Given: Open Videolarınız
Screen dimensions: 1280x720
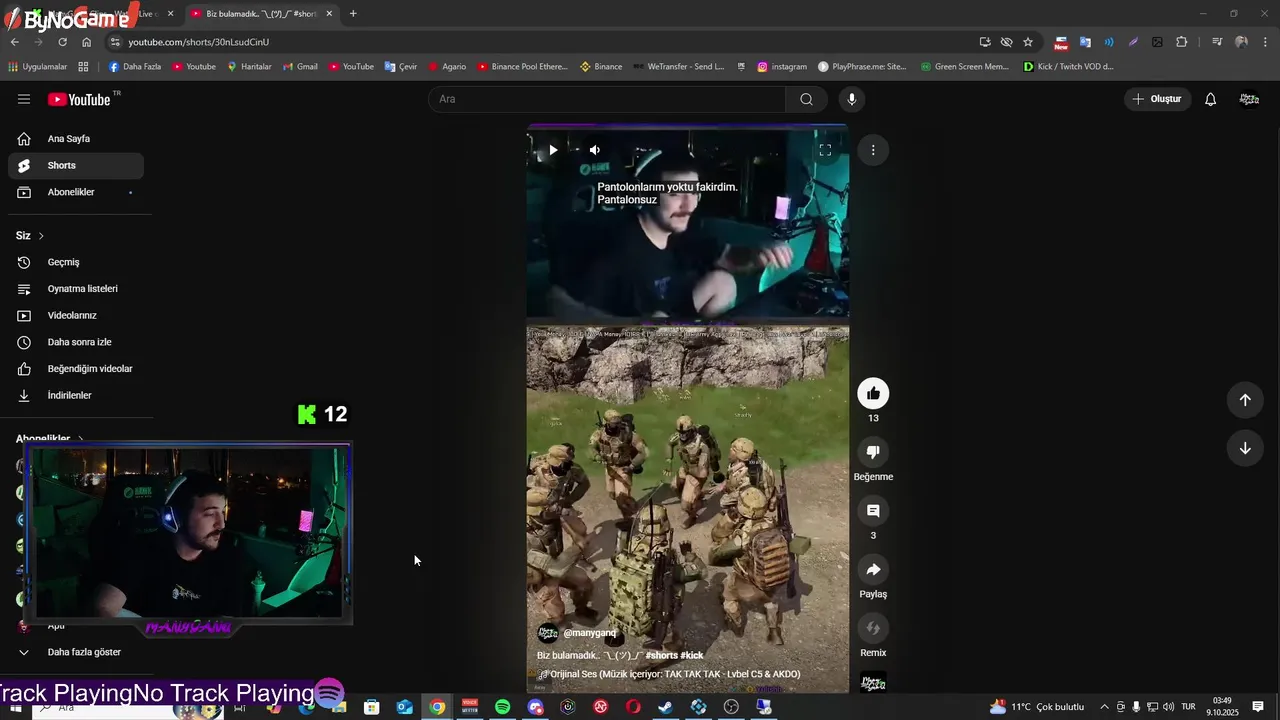Looking at the screenshot, I should (x=76, y=315).
